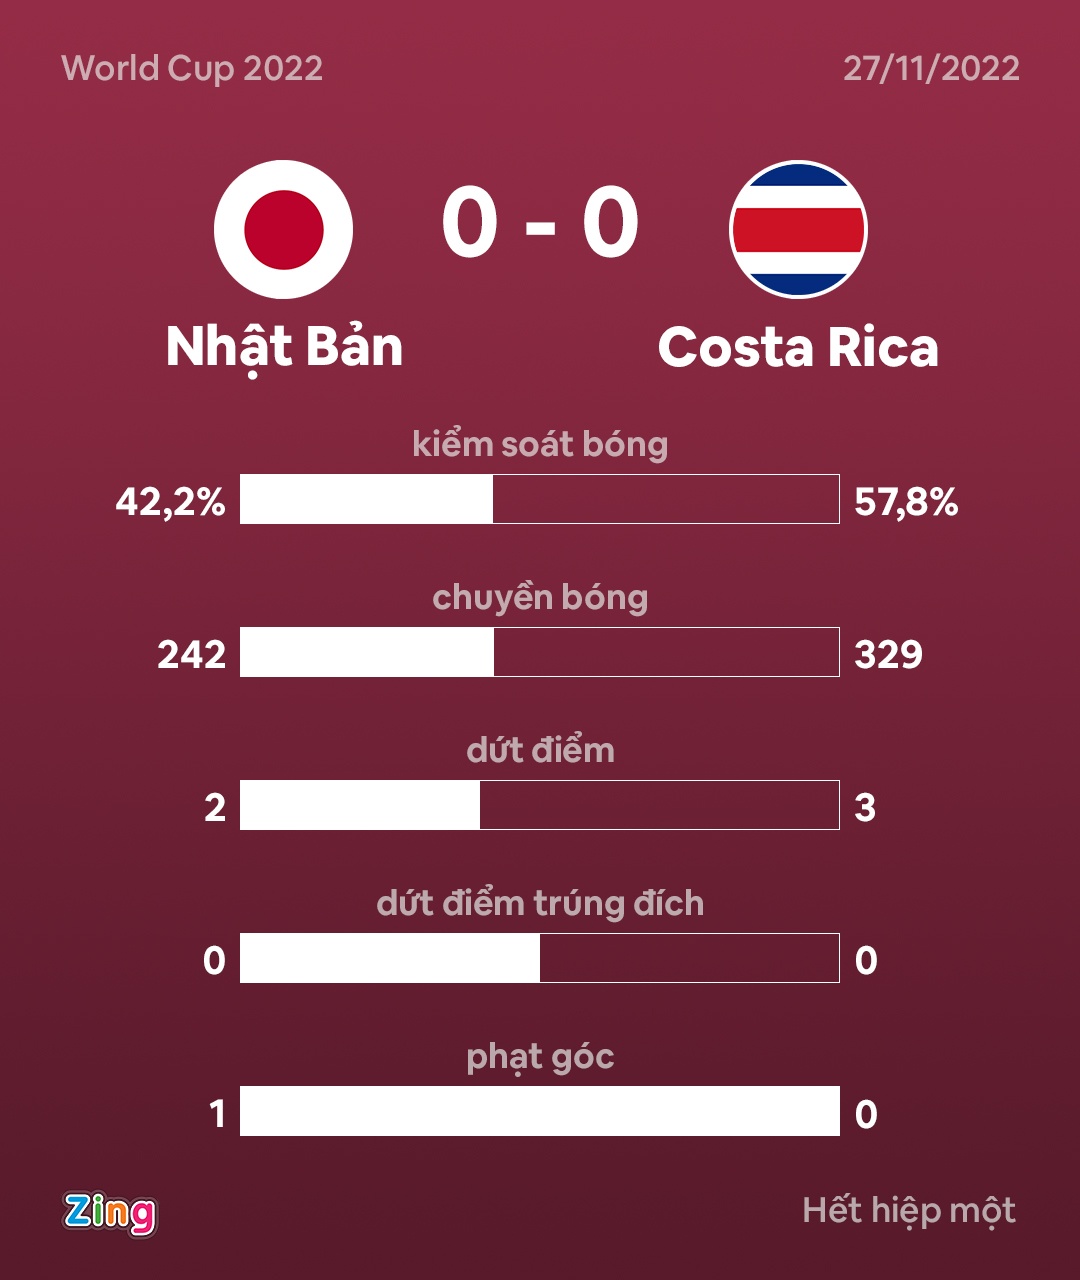Click the Hết hiệp một status text
1080x1280 pixels.
click(909, 1211)
